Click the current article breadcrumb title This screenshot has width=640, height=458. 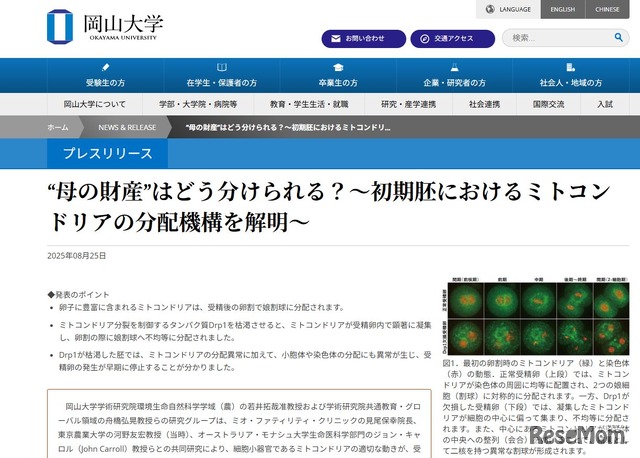point(288,127)
